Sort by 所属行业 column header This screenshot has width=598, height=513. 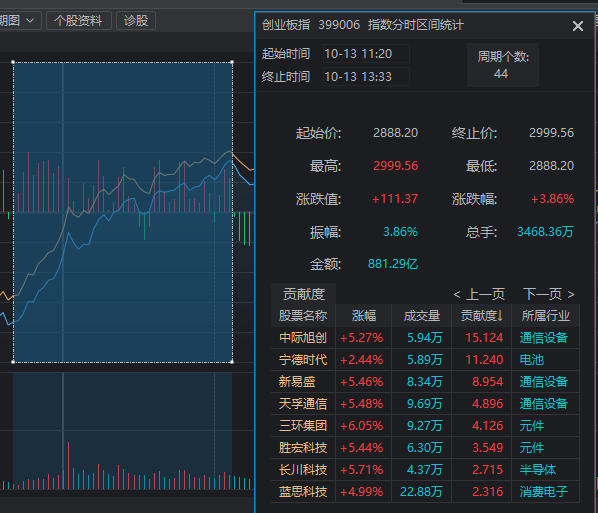click(x=546, y=316)
